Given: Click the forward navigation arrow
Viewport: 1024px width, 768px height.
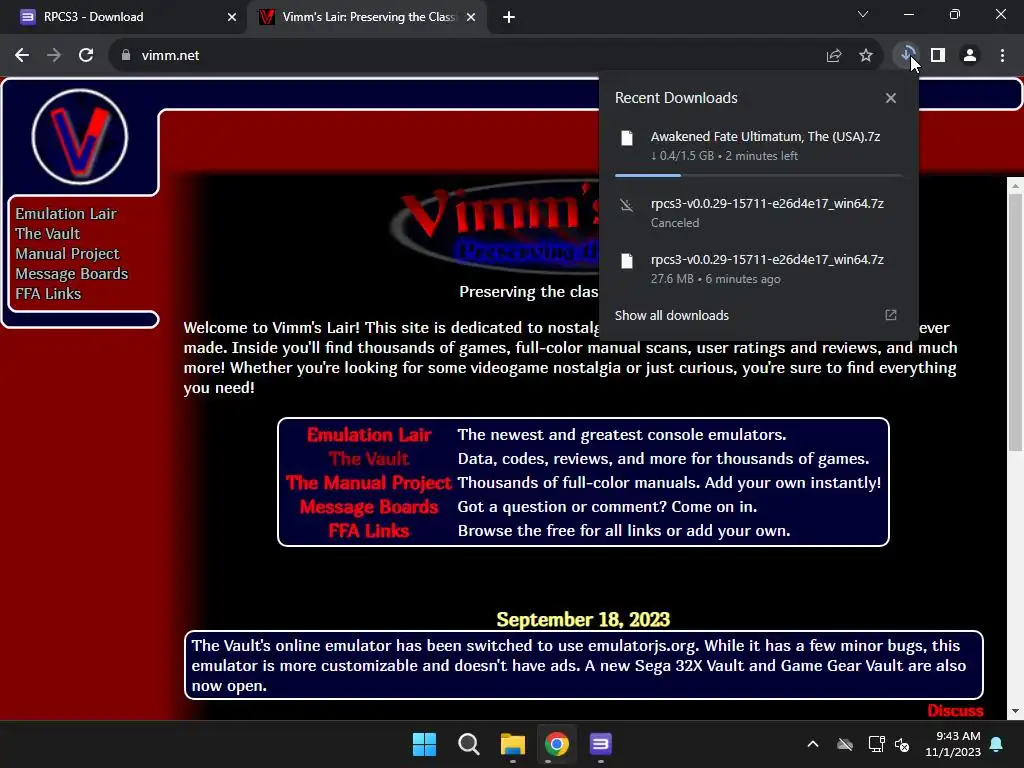Looking at the screenshot, I should tap(54, 56).
